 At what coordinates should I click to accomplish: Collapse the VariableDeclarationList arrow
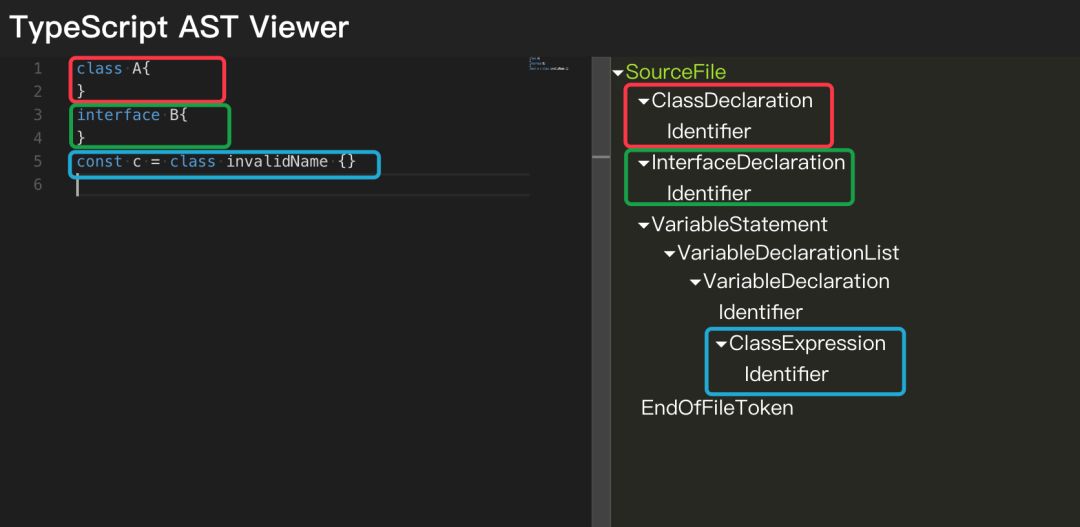[x=669, y=254]
